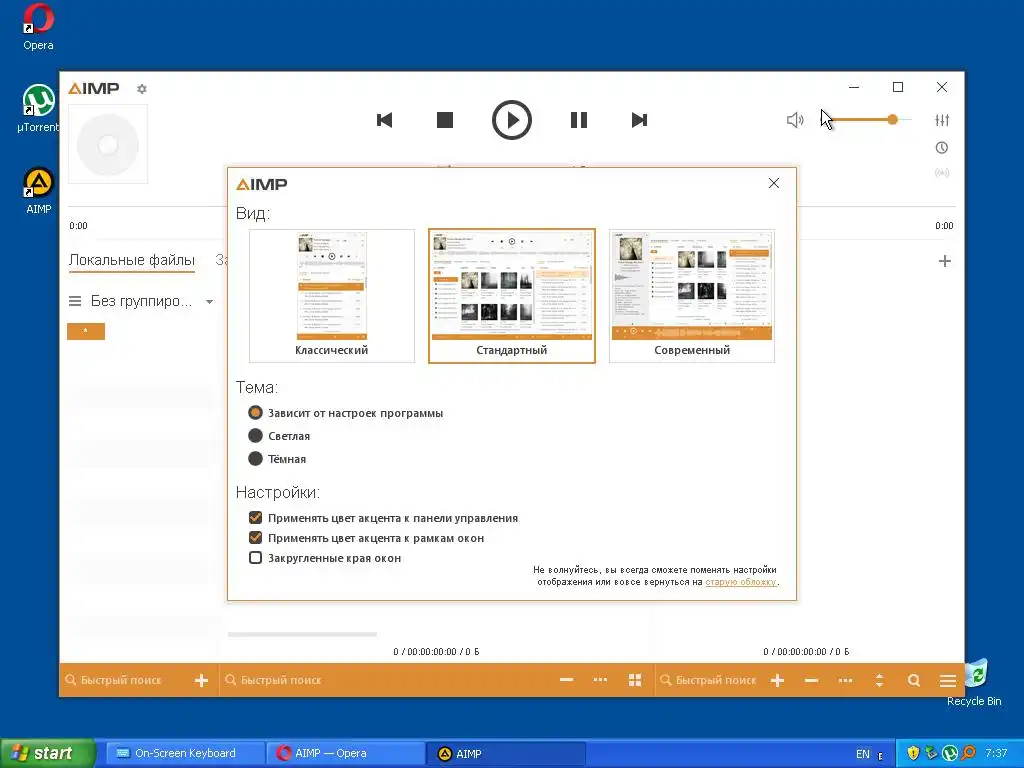Choose the Современный view thumbnail
Screen dimensions: 1024x768
click(x=692, y=296)
